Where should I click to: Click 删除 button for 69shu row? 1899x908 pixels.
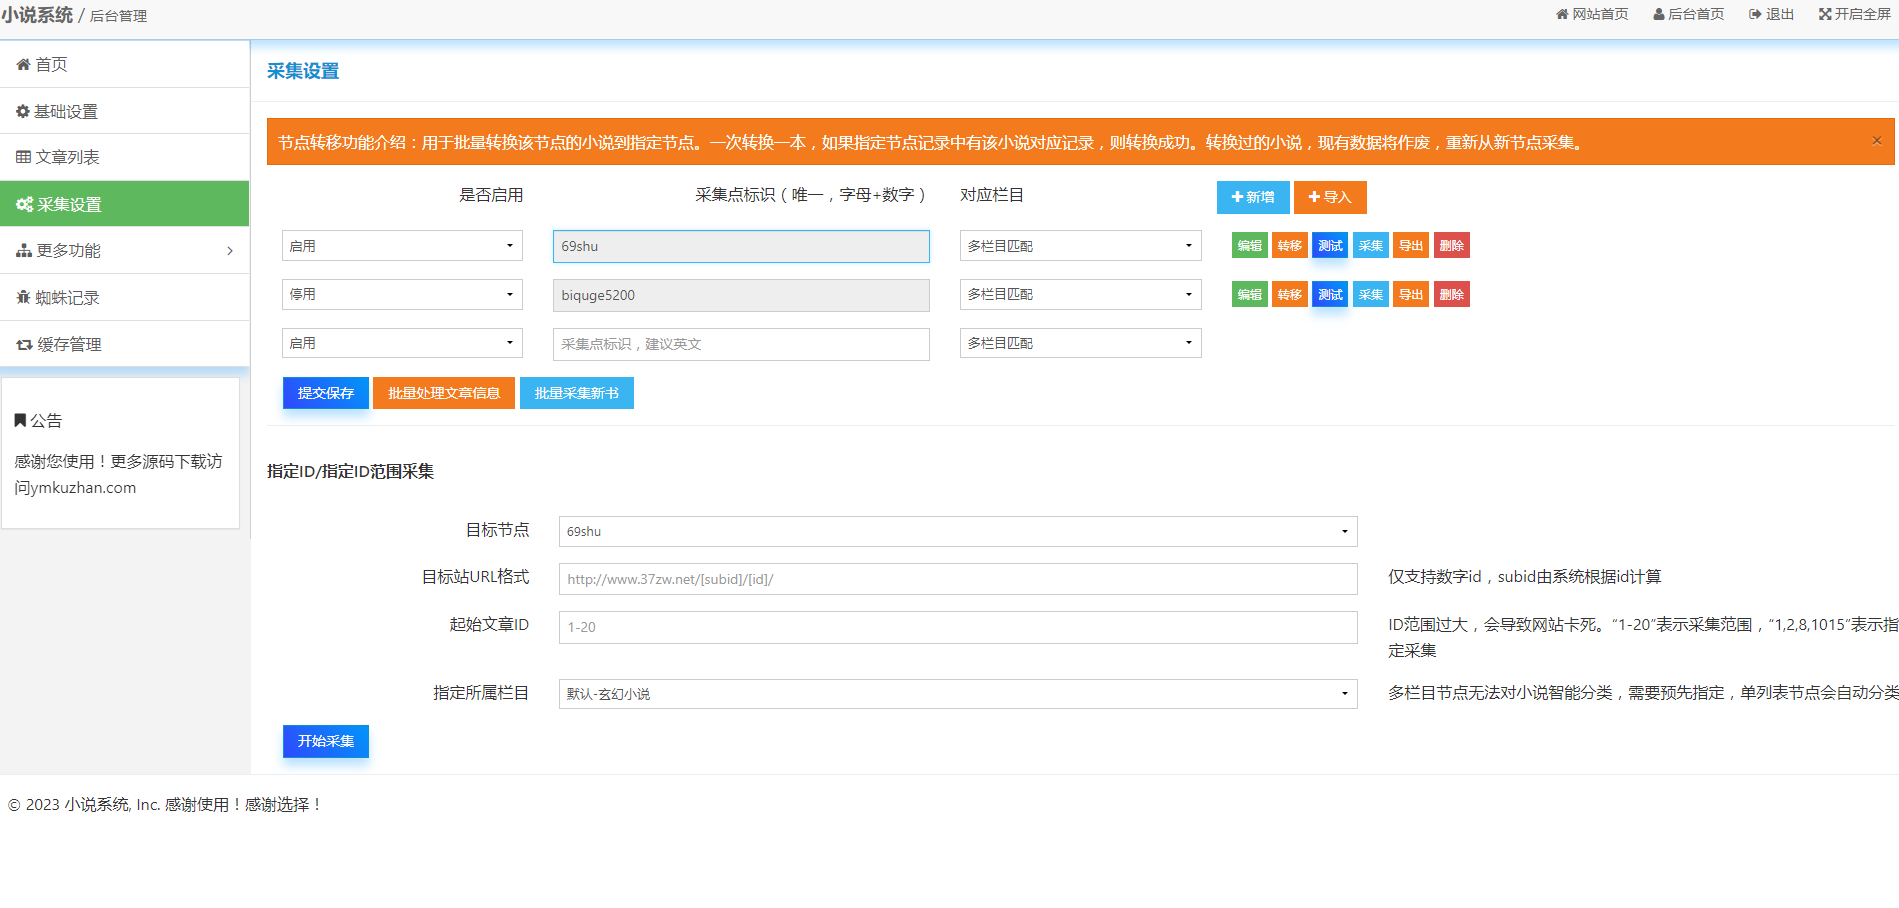[1452, 246]
